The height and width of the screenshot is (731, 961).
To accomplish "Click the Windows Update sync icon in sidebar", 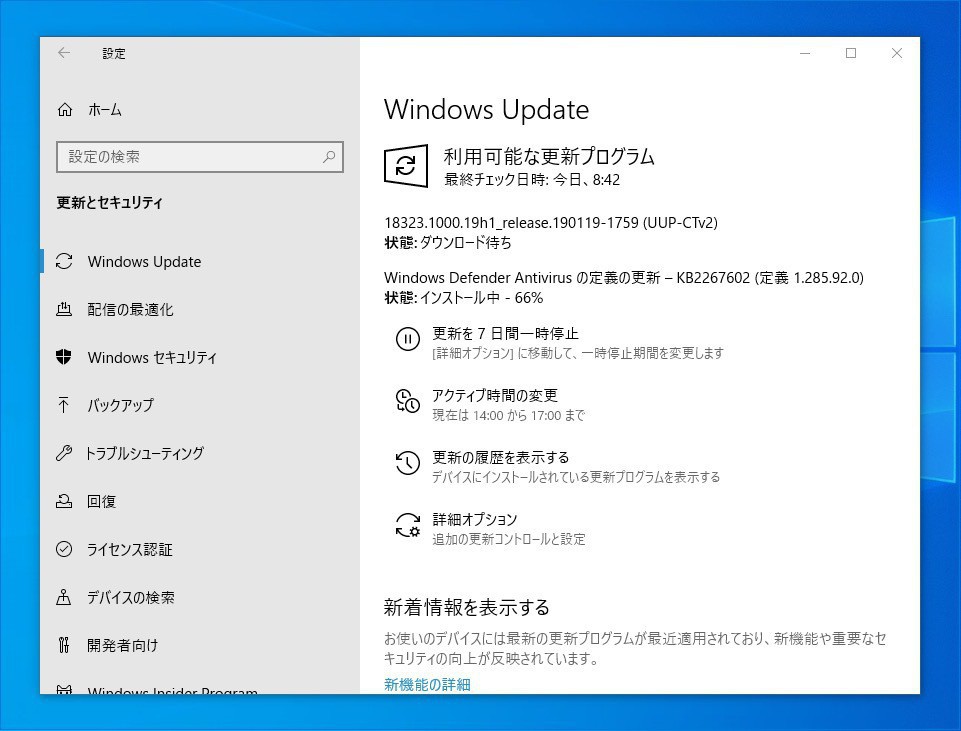I will pos(64,262).
